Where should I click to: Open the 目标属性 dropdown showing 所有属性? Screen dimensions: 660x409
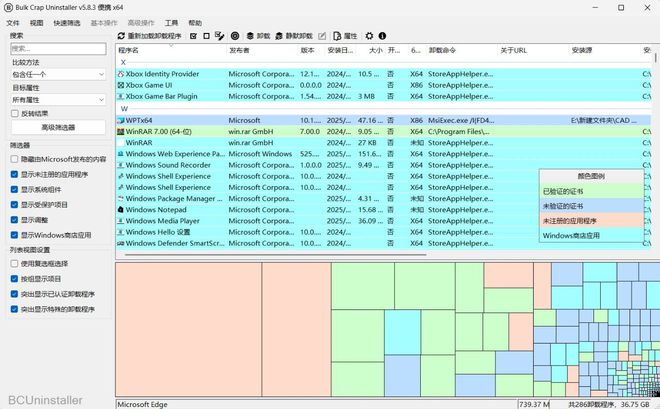pos(58,100)
